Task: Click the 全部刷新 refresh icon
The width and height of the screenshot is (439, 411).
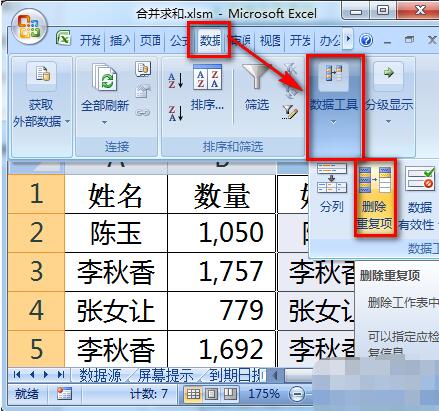Action: pyautogui.click(x=105, y=78)
